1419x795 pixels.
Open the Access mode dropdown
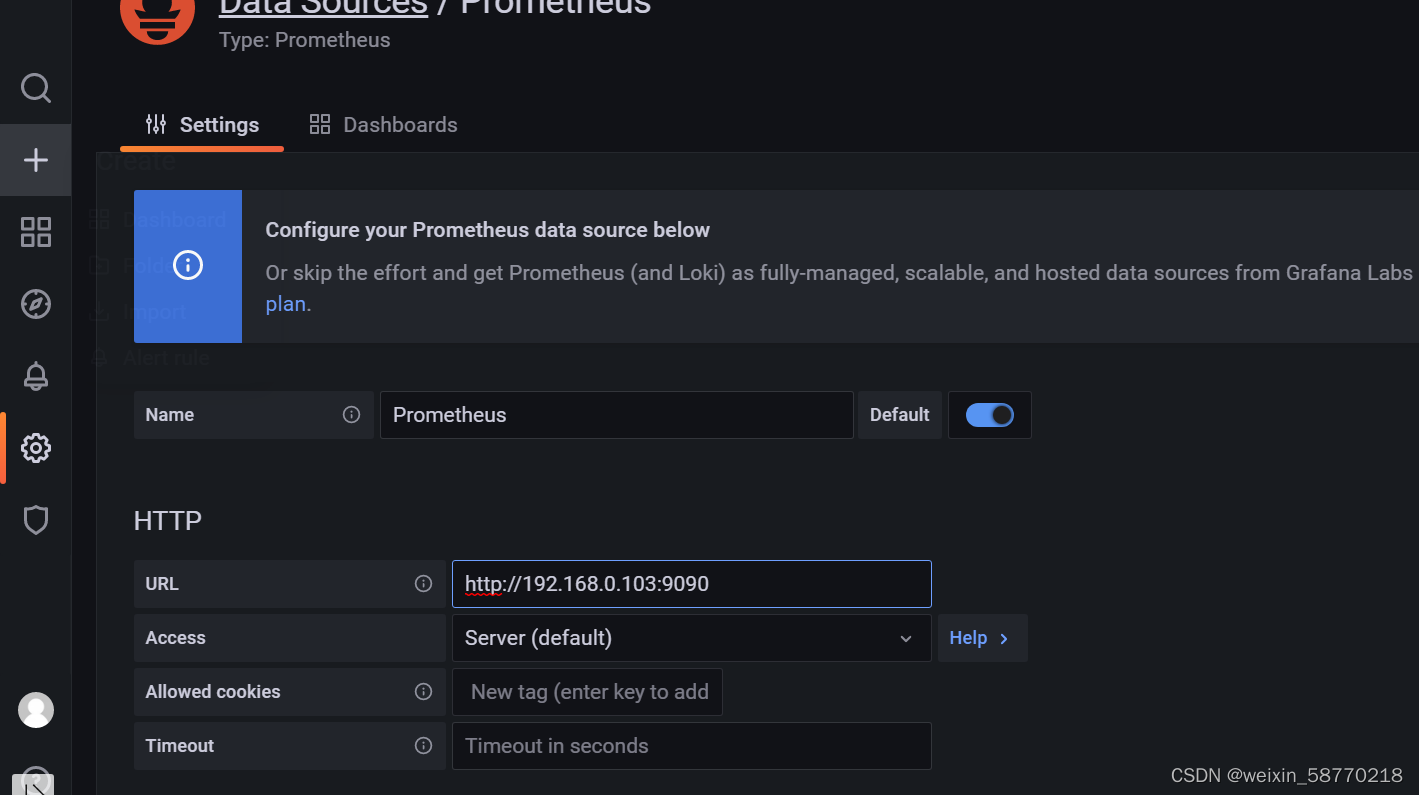tap(691, 637)
